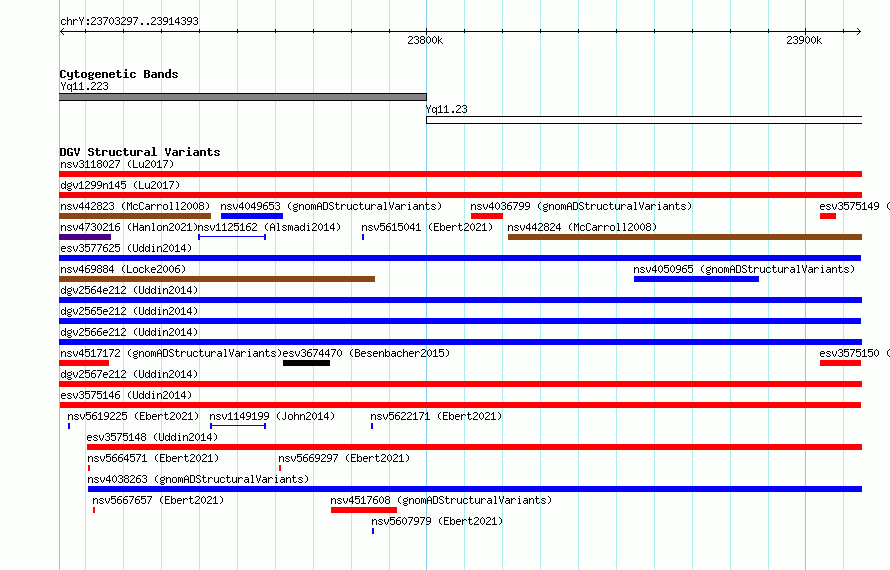890x570 pixels.
Task: Open dgv2567e212 (Uddin2014) label
Action: click(129, 374)
